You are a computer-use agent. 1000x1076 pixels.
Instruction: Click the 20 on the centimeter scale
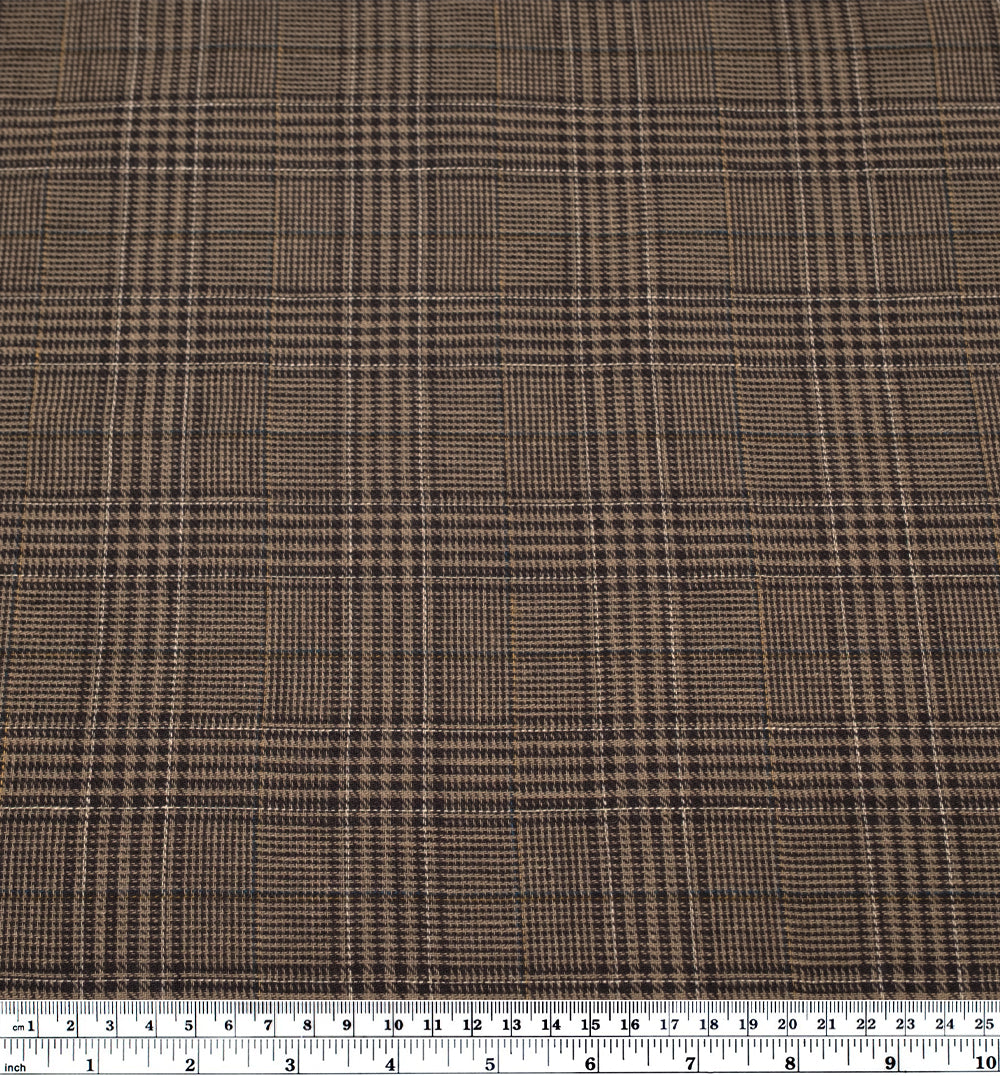coord(788,1025)
